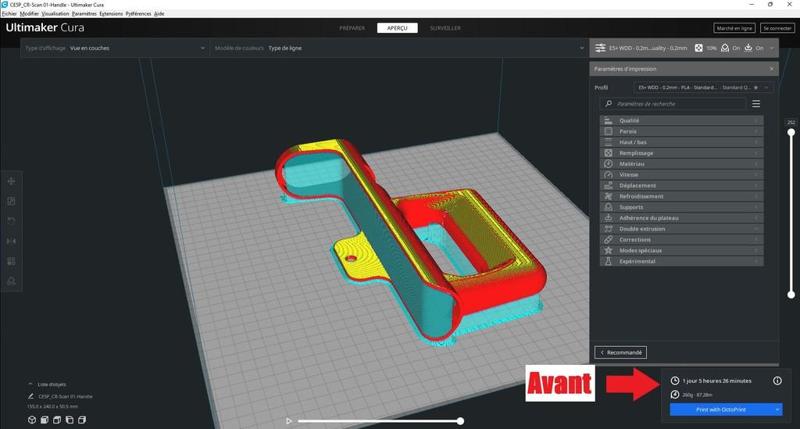
Task: Click the 3D perspective view icon
Action: click(32, 420)
